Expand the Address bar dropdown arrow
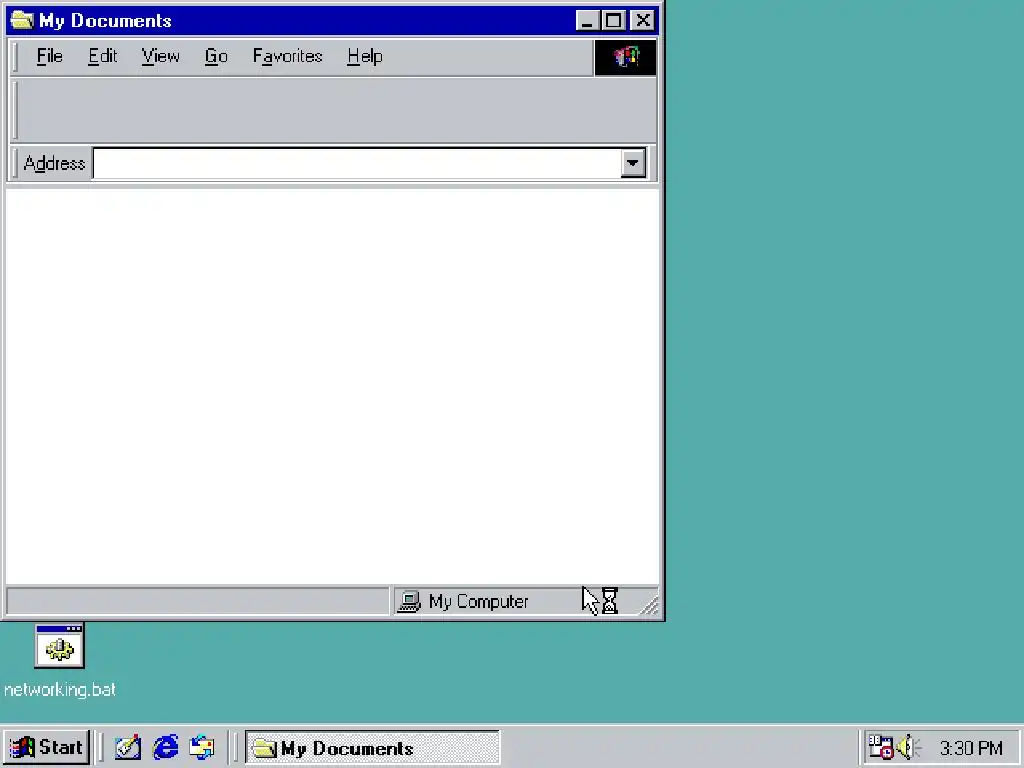Image resolution: width=1024 pixels, height=768 pixels. click(x=633, y=163)
